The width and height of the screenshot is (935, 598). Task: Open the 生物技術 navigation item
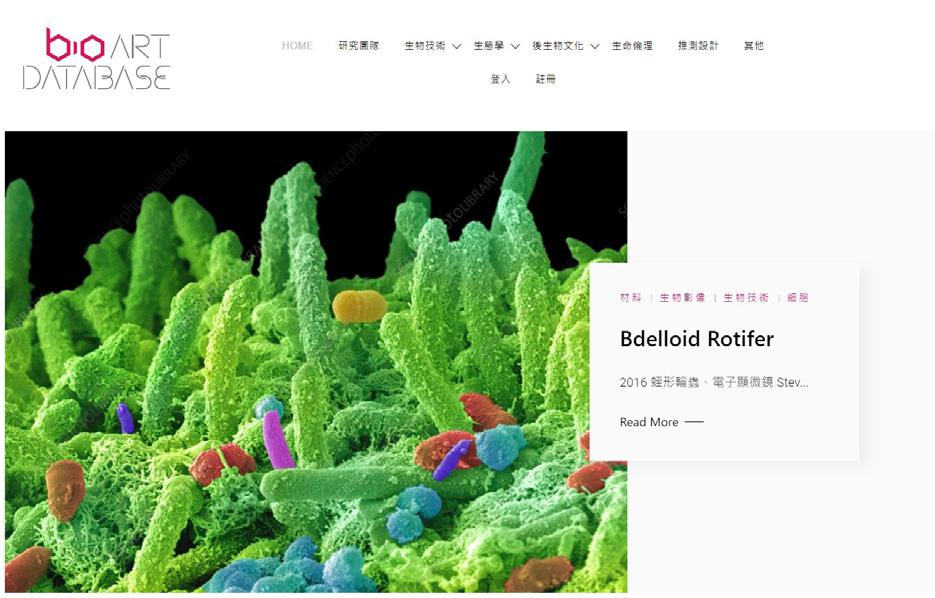pos(425,46)
